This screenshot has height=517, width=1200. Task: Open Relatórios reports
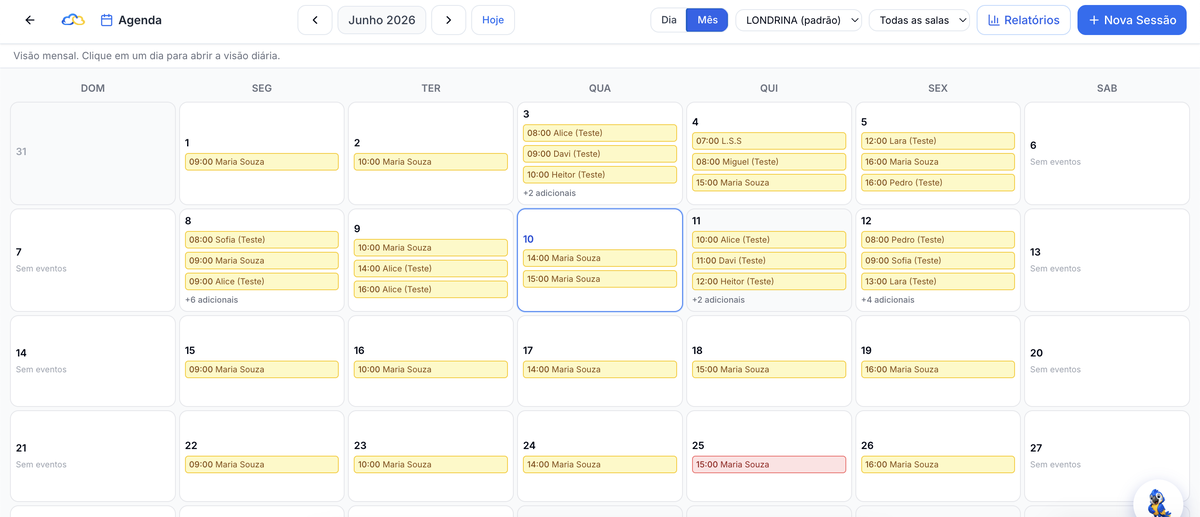coord(1023,20)
